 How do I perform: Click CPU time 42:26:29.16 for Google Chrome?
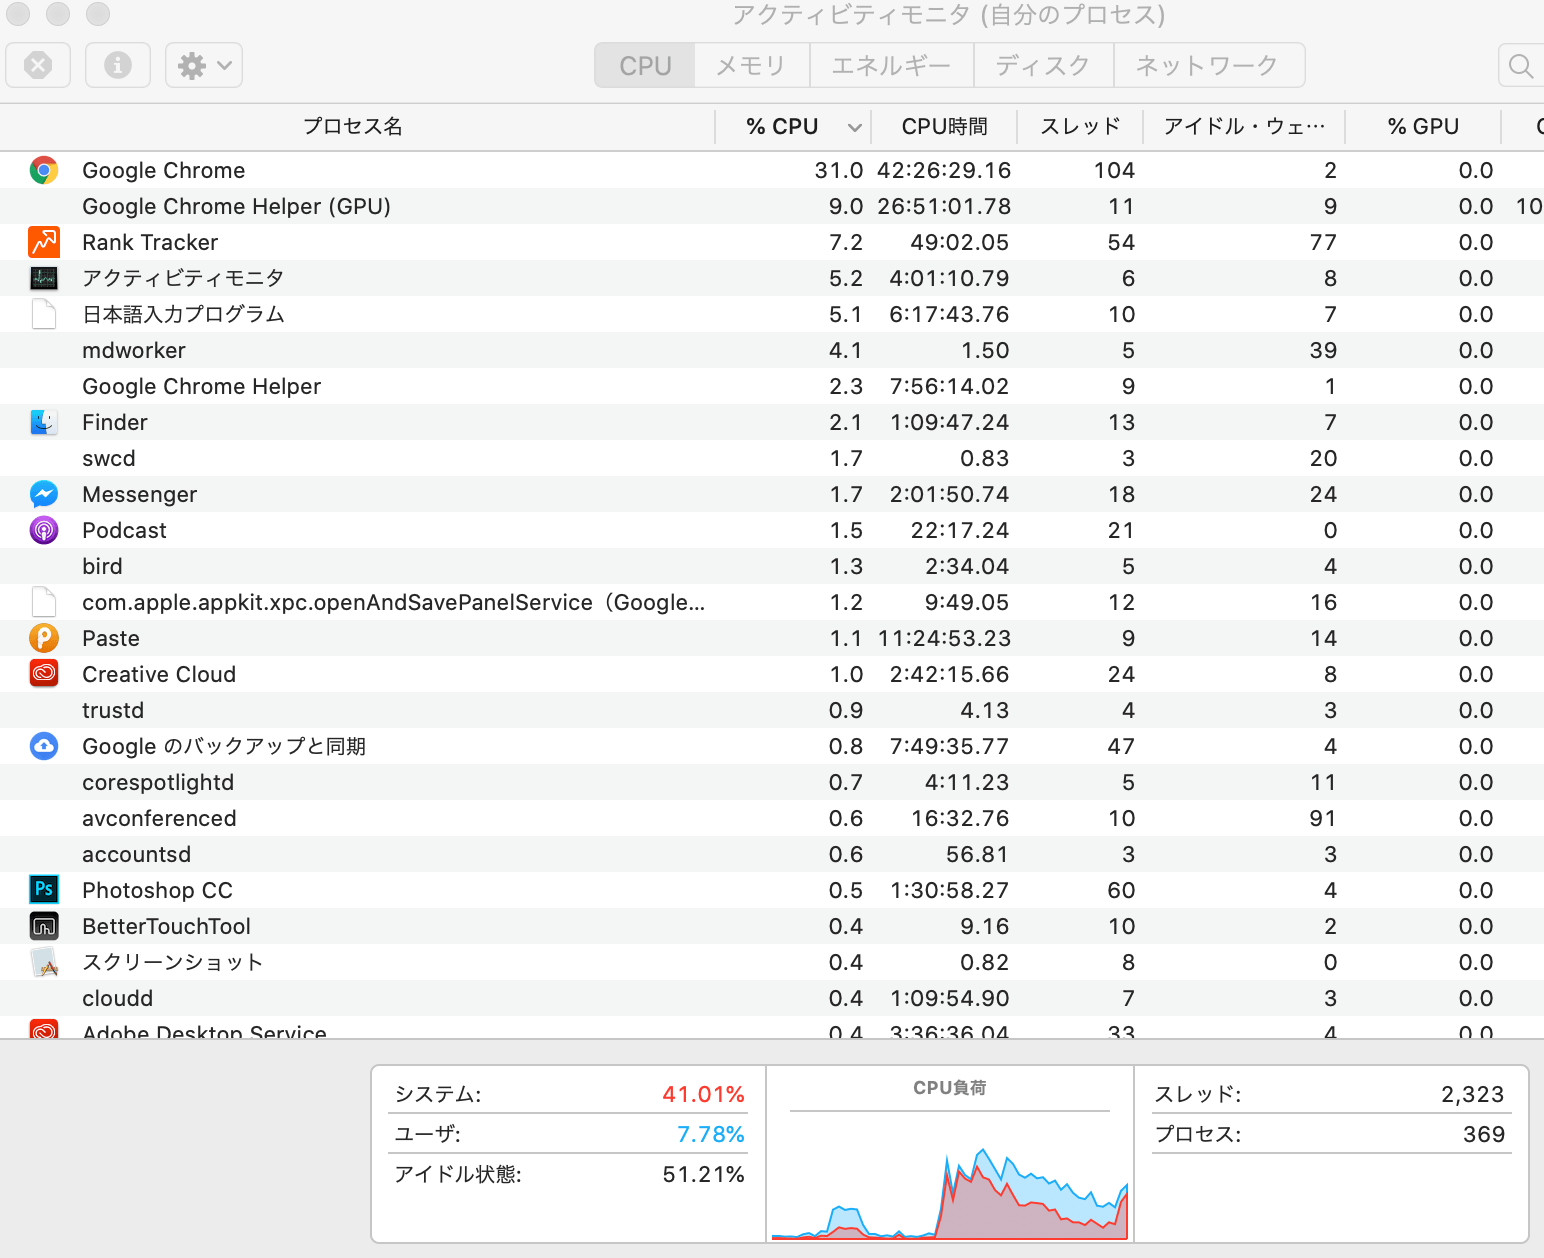click(944, 170)
